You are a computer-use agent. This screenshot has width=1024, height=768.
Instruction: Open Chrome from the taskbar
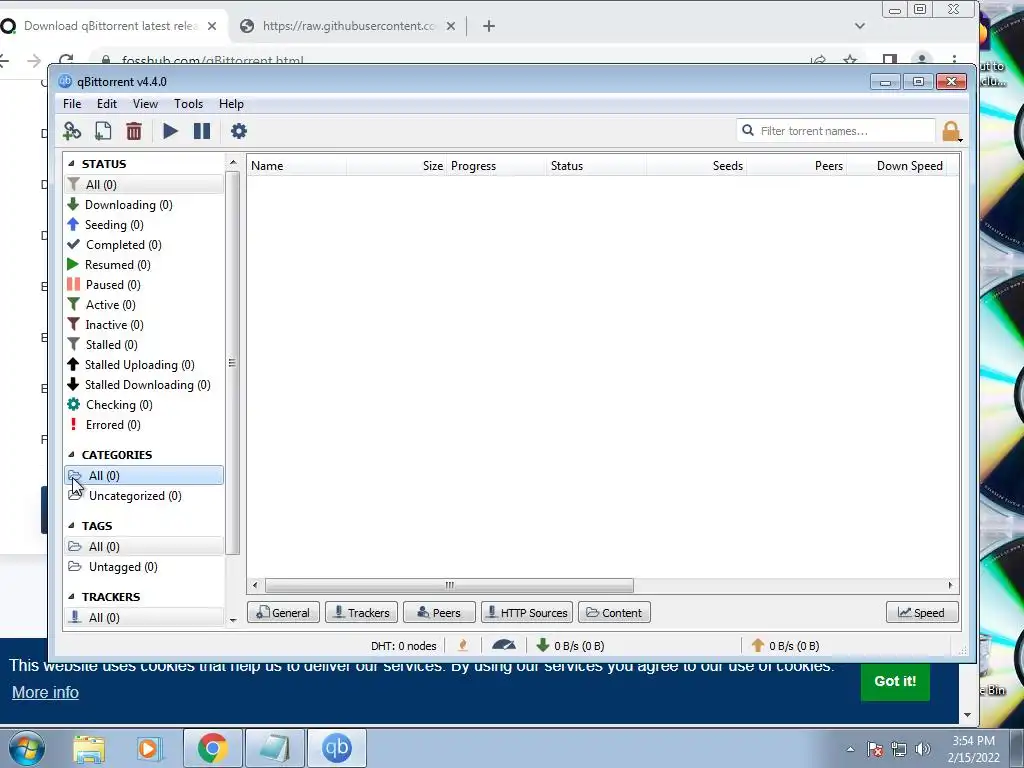point(212,748)
